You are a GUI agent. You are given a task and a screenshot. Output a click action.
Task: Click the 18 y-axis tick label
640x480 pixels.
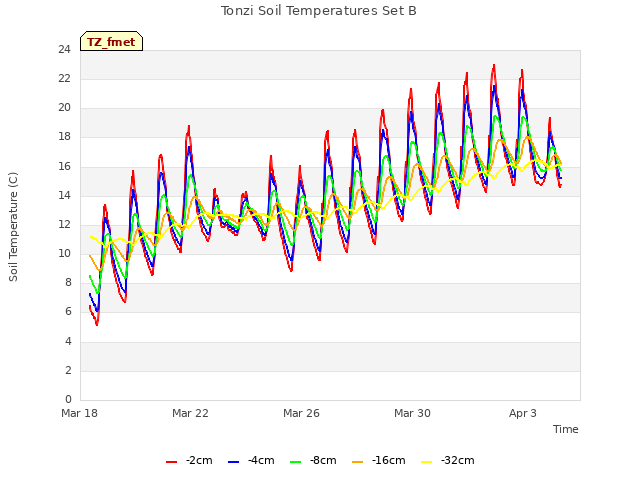tap(64, 137)
